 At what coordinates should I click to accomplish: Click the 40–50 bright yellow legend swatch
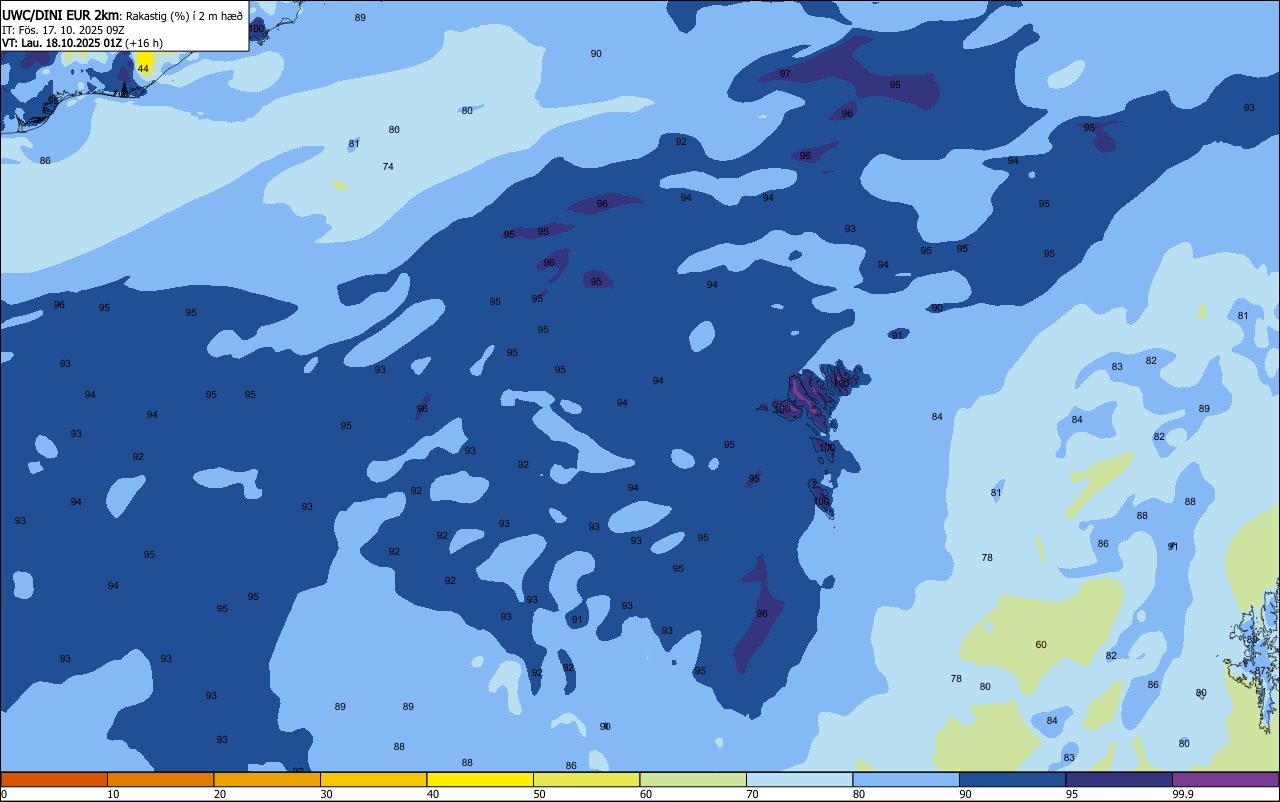[480, 779]
